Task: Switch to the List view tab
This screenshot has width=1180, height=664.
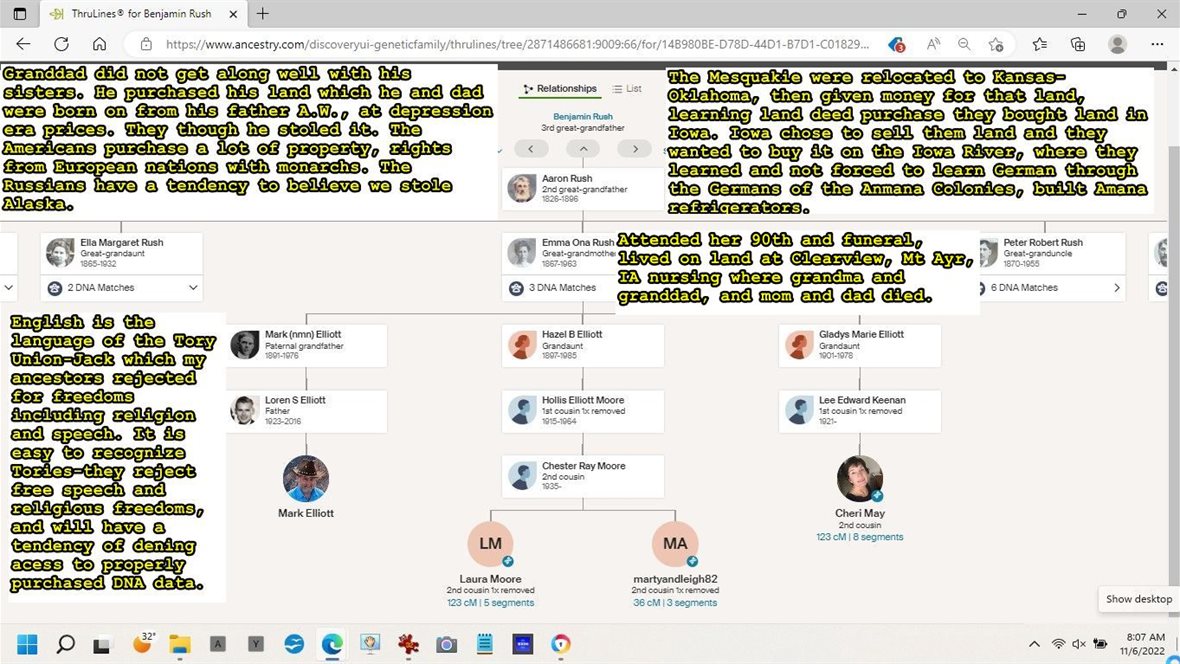Action: [627, 89]
